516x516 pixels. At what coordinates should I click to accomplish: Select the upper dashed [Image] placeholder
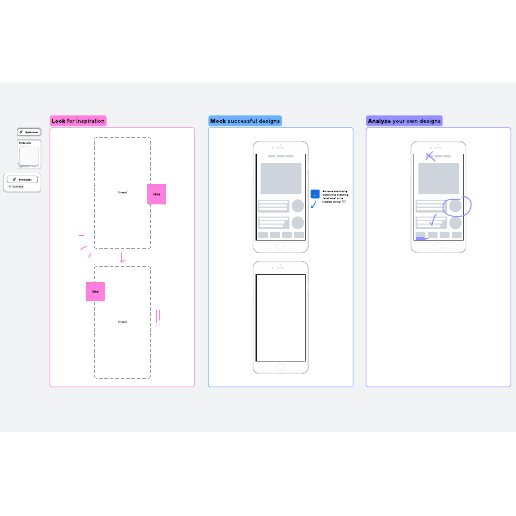pos(122,193)
